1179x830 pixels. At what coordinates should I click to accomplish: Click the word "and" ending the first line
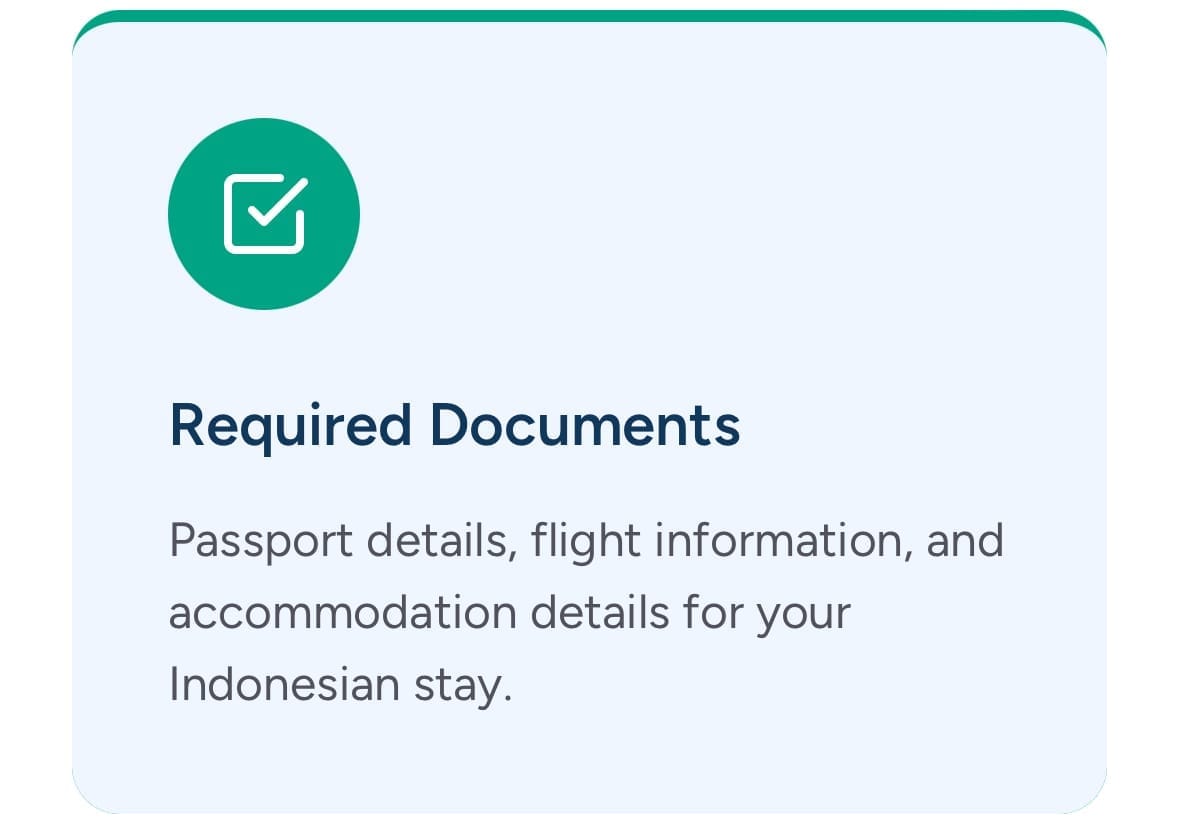point(965,541)
